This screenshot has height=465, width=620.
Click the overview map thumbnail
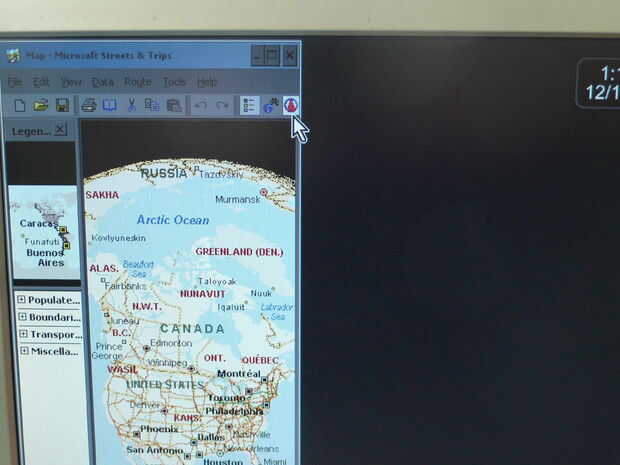pyautogui.click(x=43, y=232)
